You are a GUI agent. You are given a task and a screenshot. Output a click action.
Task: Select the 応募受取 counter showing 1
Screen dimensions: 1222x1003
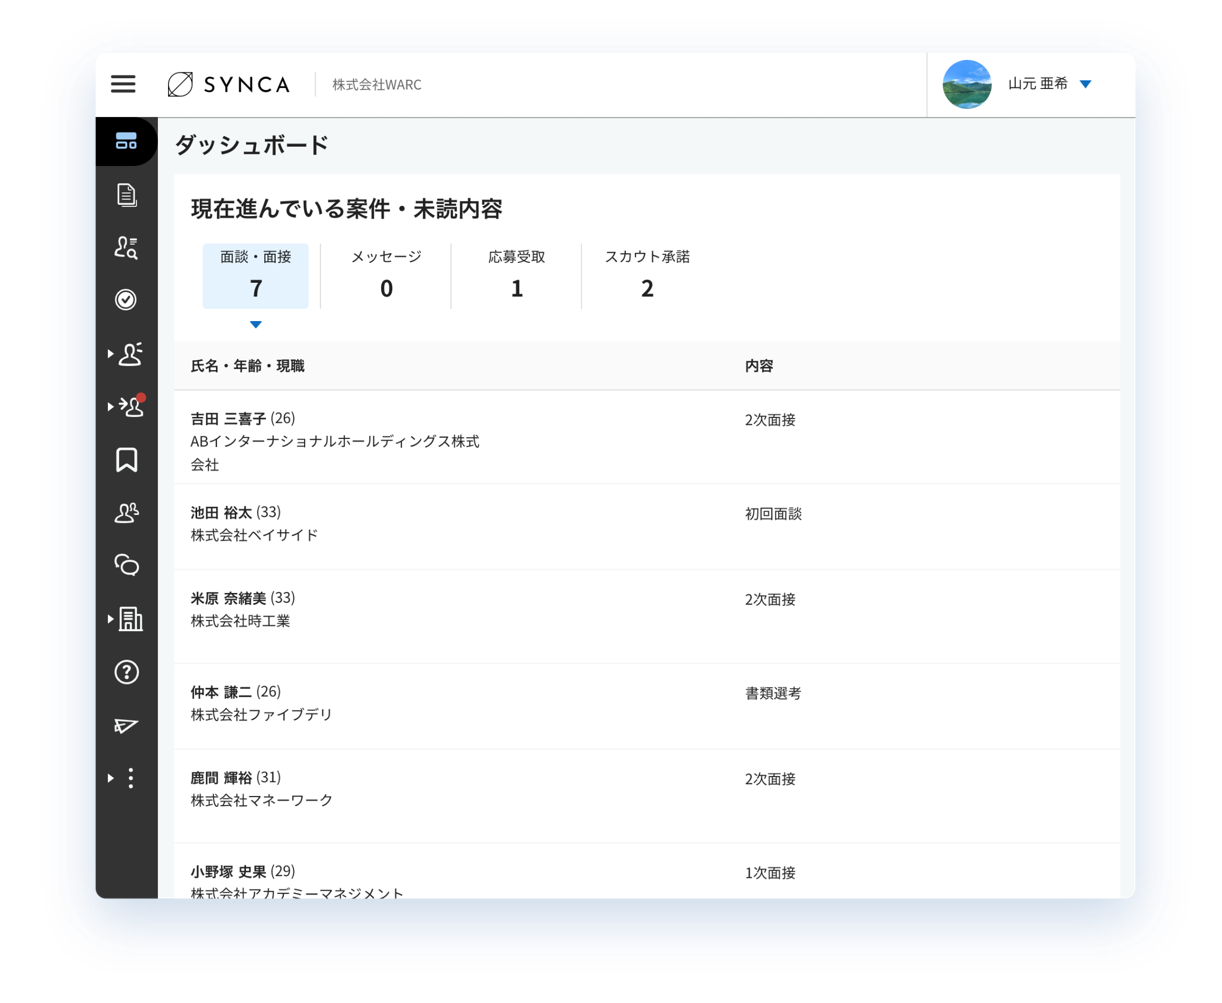click(x=516, y=275)
